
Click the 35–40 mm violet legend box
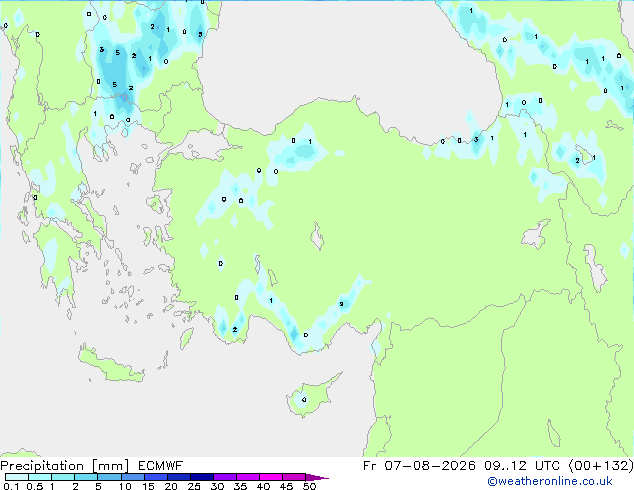(248, 477)
